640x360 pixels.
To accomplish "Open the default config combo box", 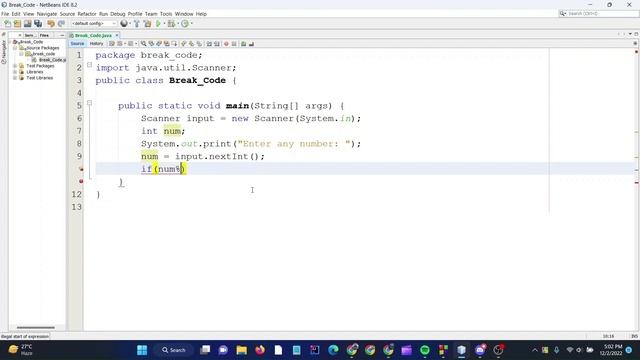I will (94, 24).
